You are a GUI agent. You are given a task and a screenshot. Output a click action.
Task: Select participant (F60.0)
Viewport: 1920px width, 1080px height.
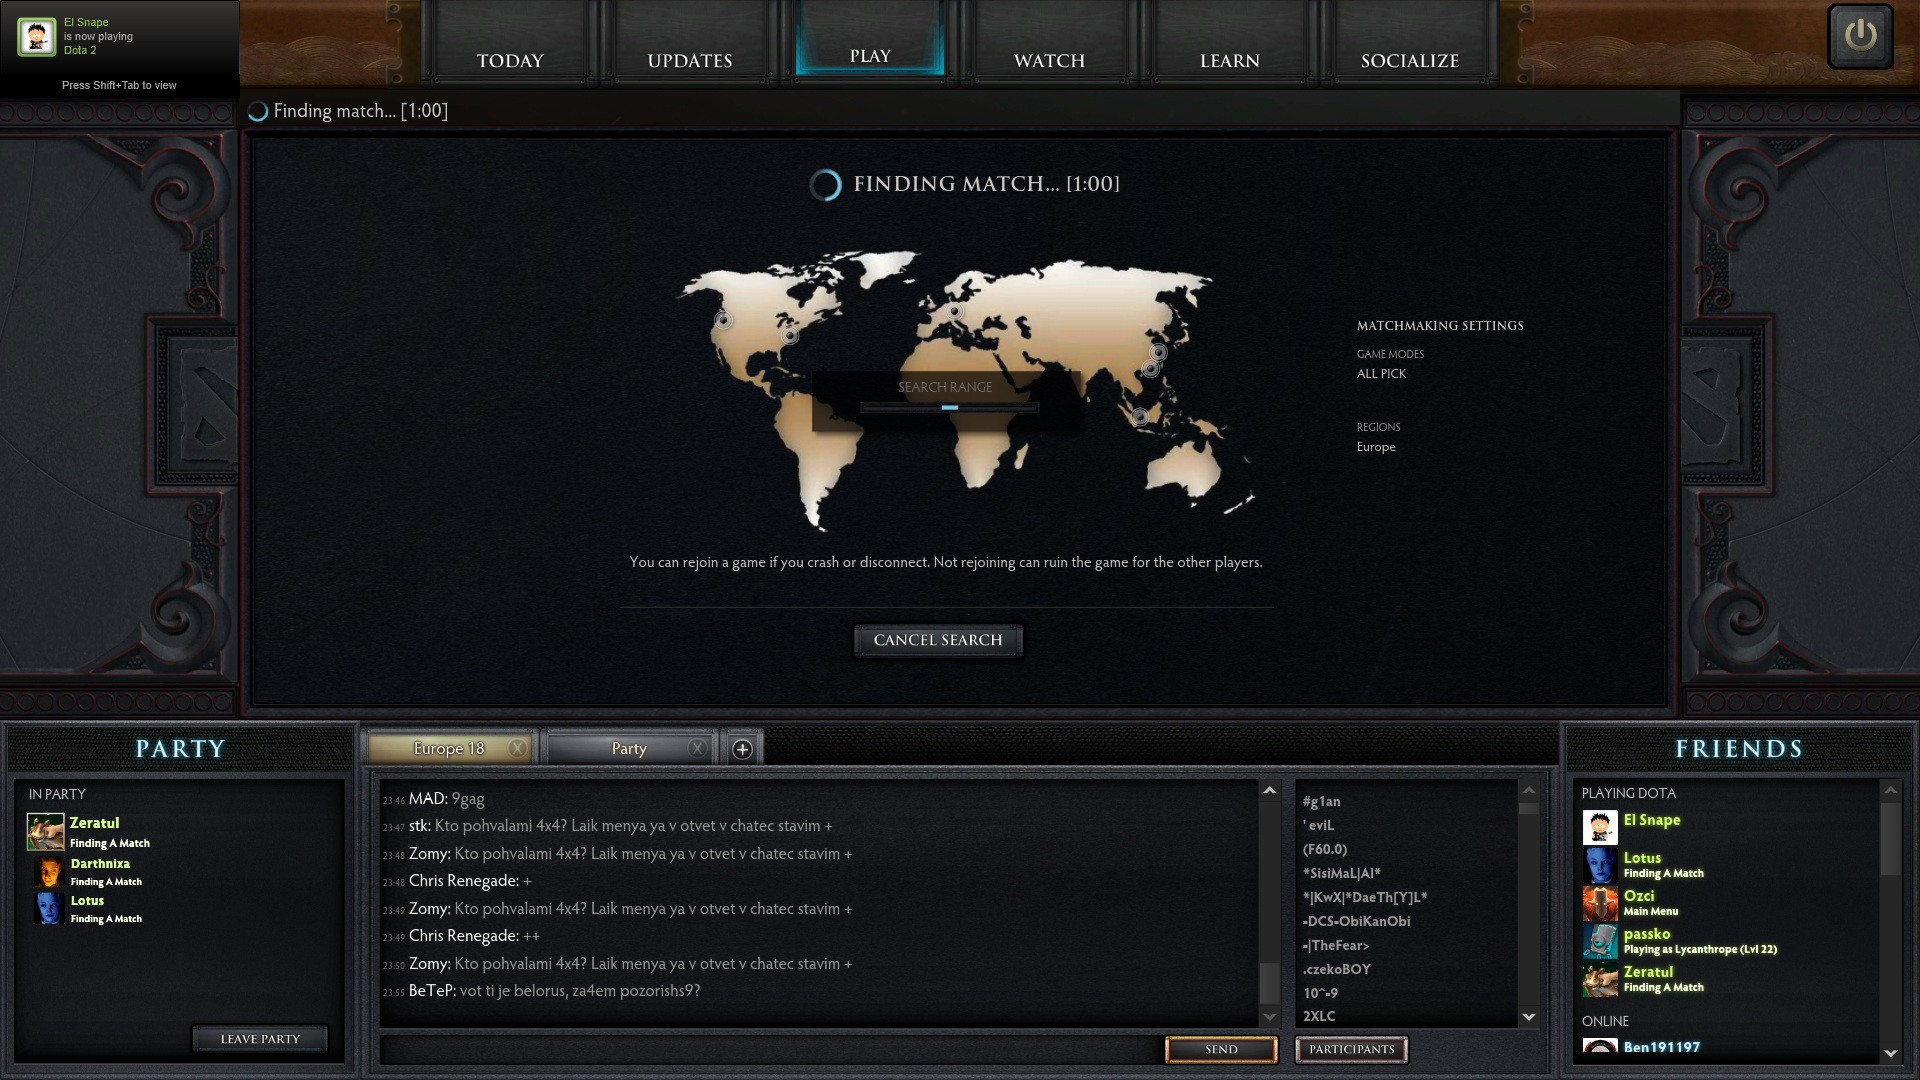coord(1325,849)
